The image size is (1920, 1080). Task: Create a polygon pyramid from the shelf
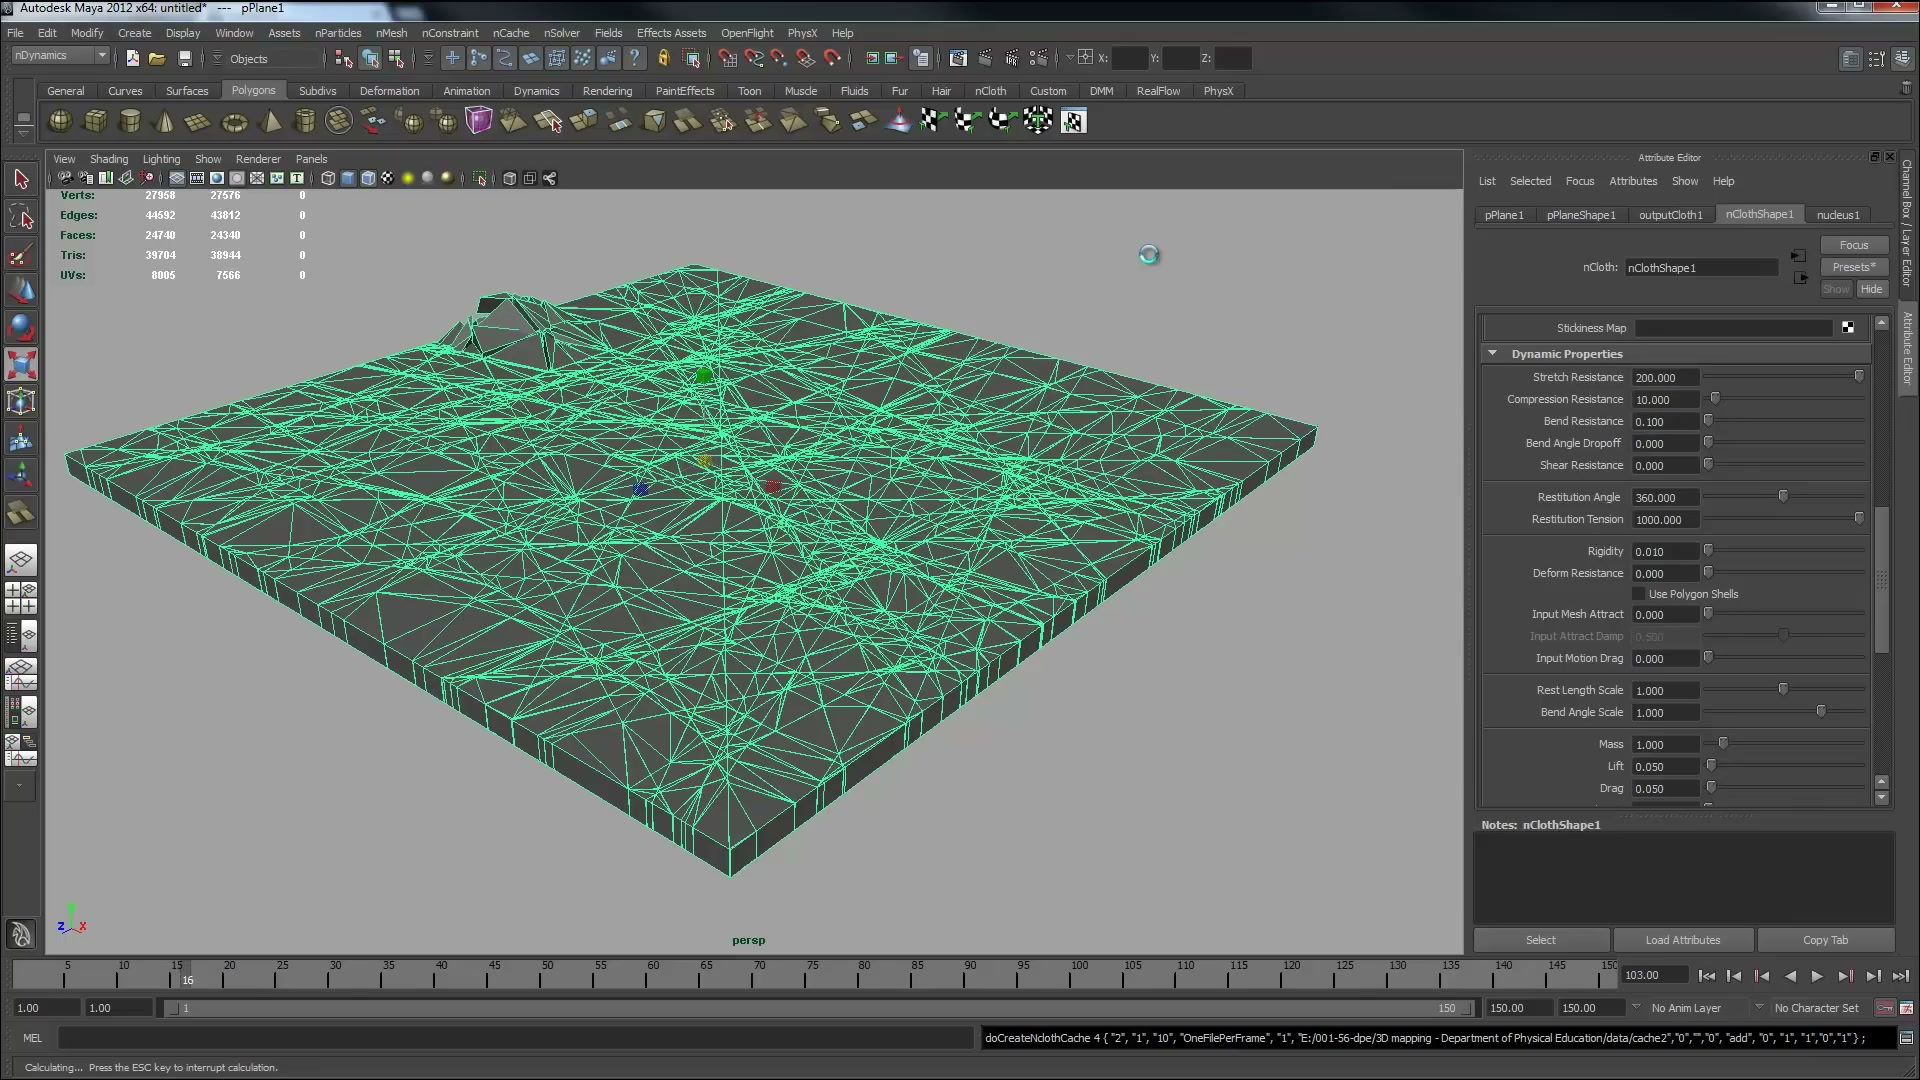[x=270, y=121]
